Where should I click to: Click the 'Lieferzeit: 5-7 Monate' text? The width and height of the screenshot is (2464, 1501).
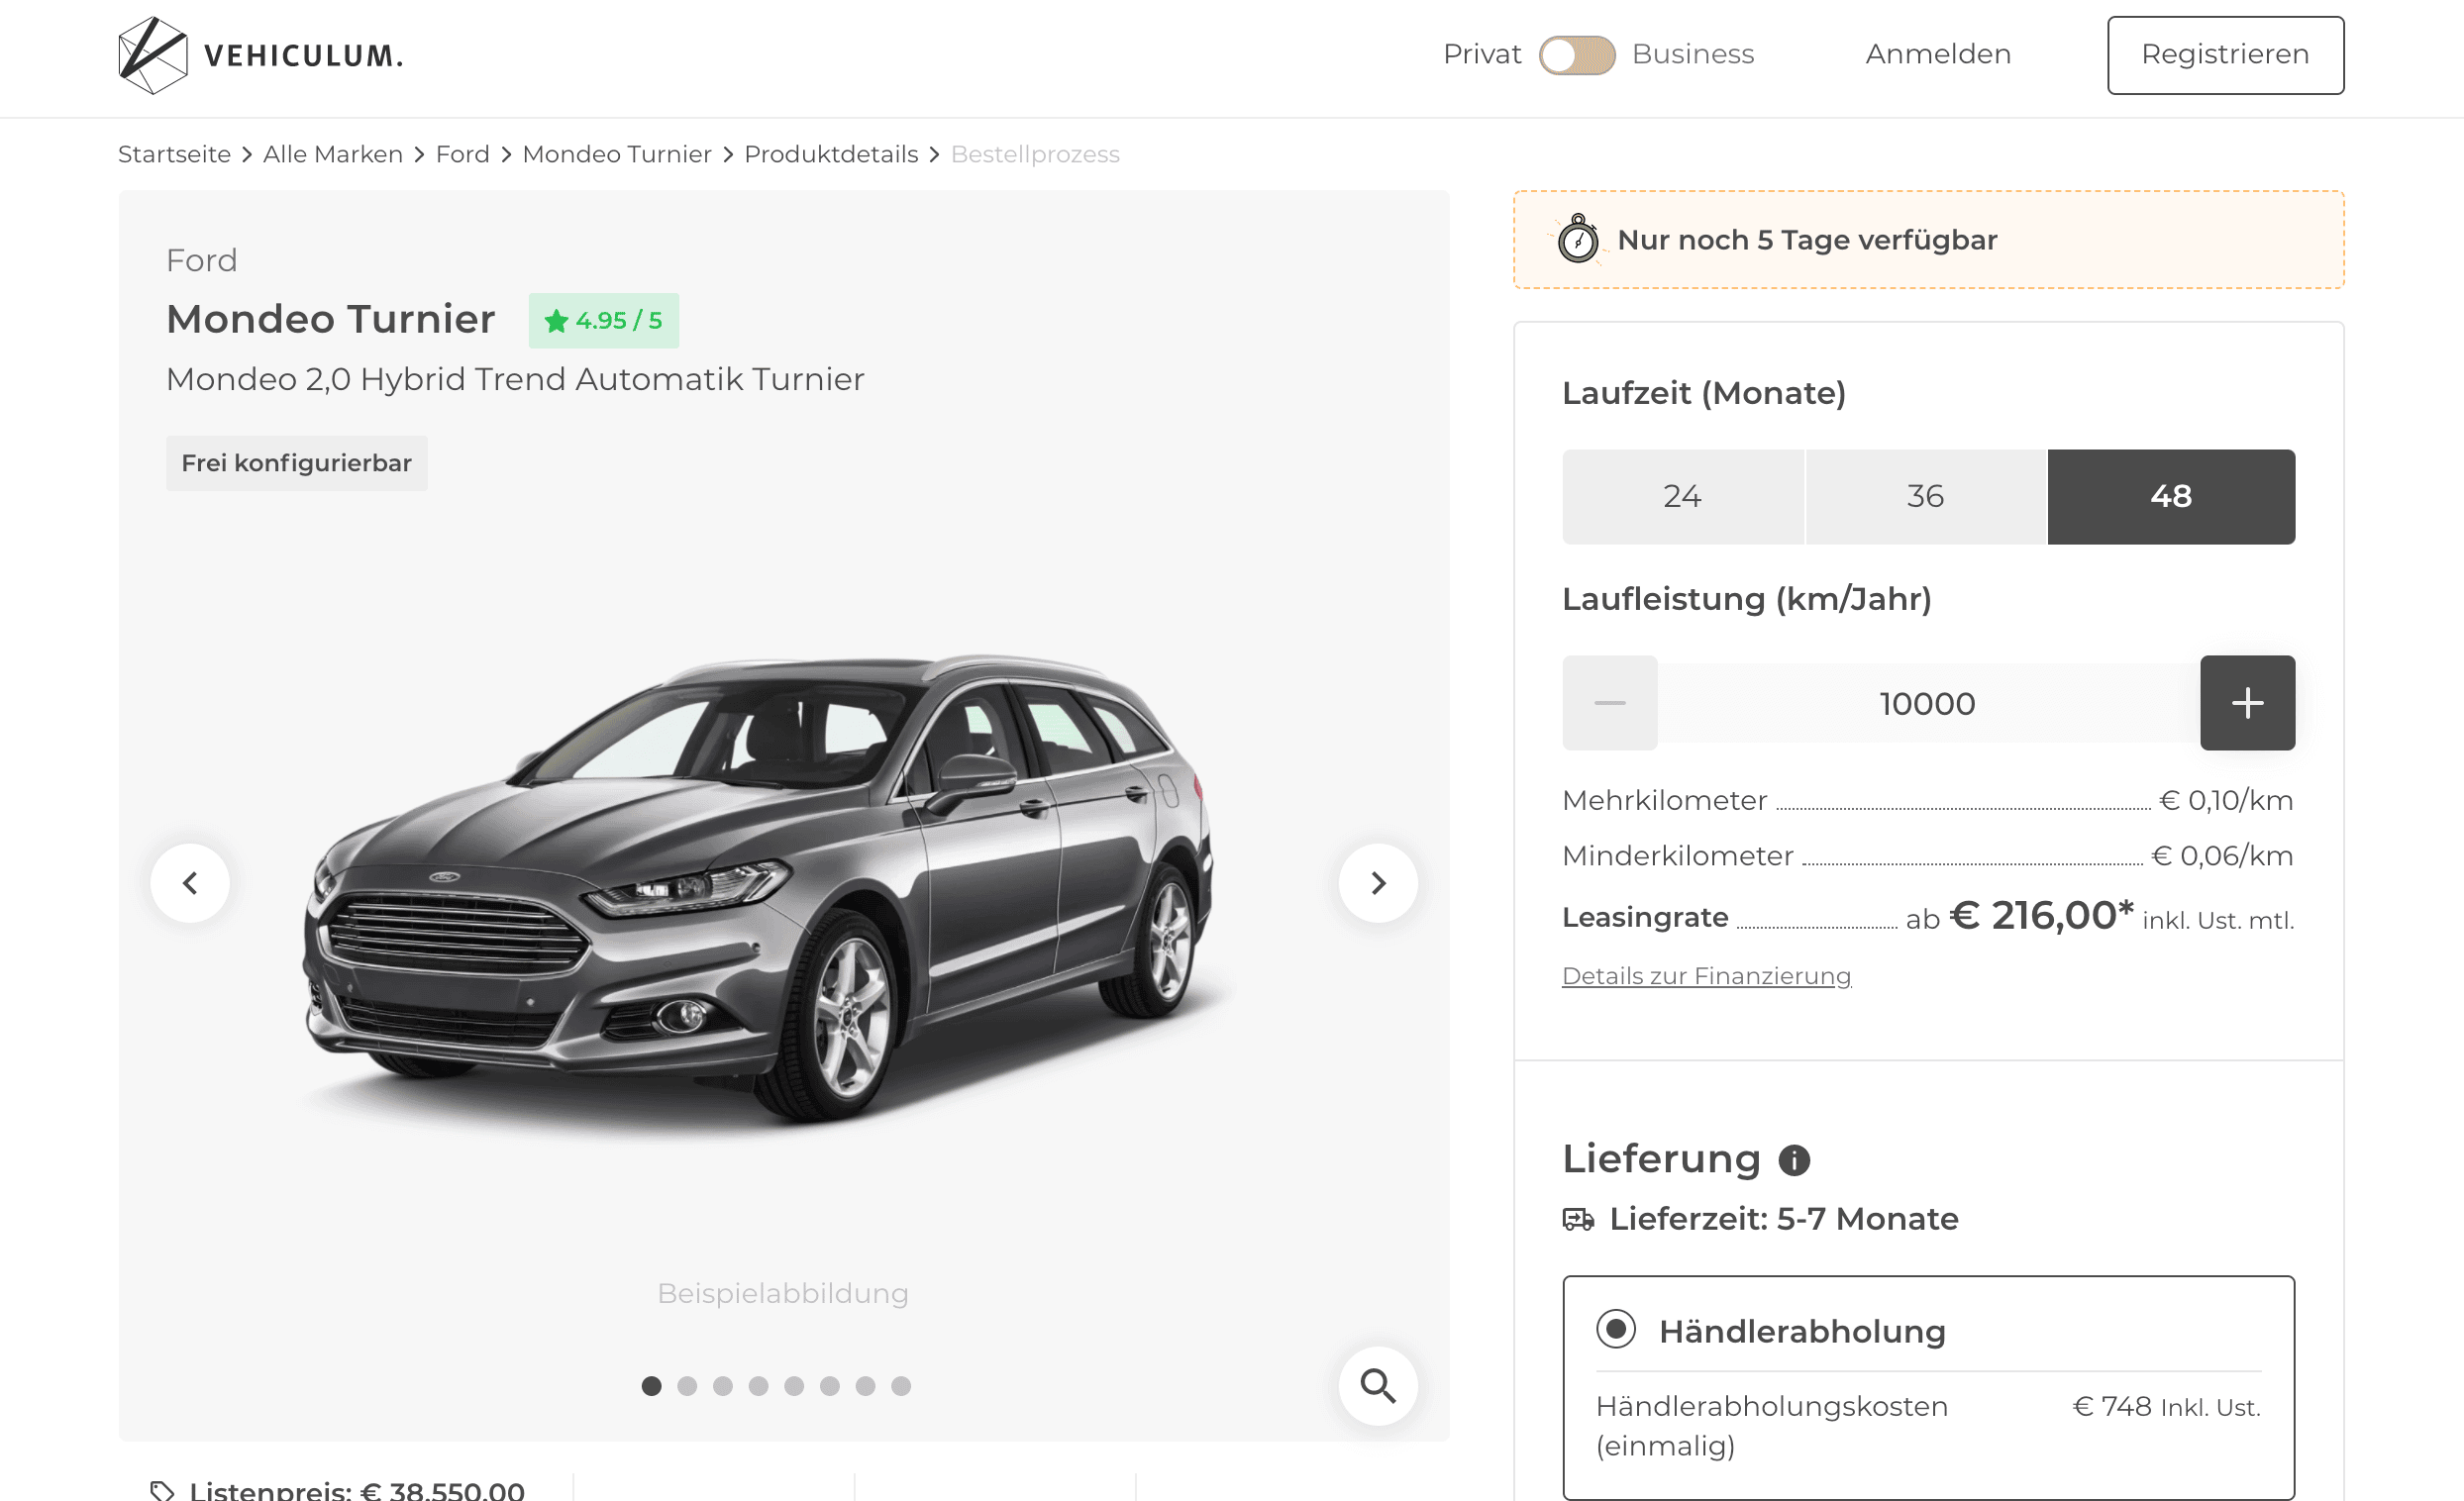(1784, 1219)
